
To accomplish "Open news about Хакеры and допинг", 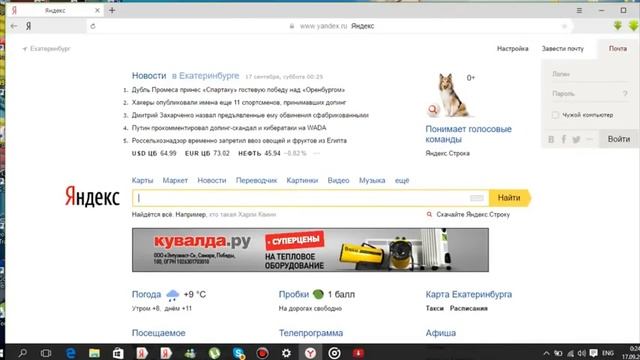I will [239, 102].
